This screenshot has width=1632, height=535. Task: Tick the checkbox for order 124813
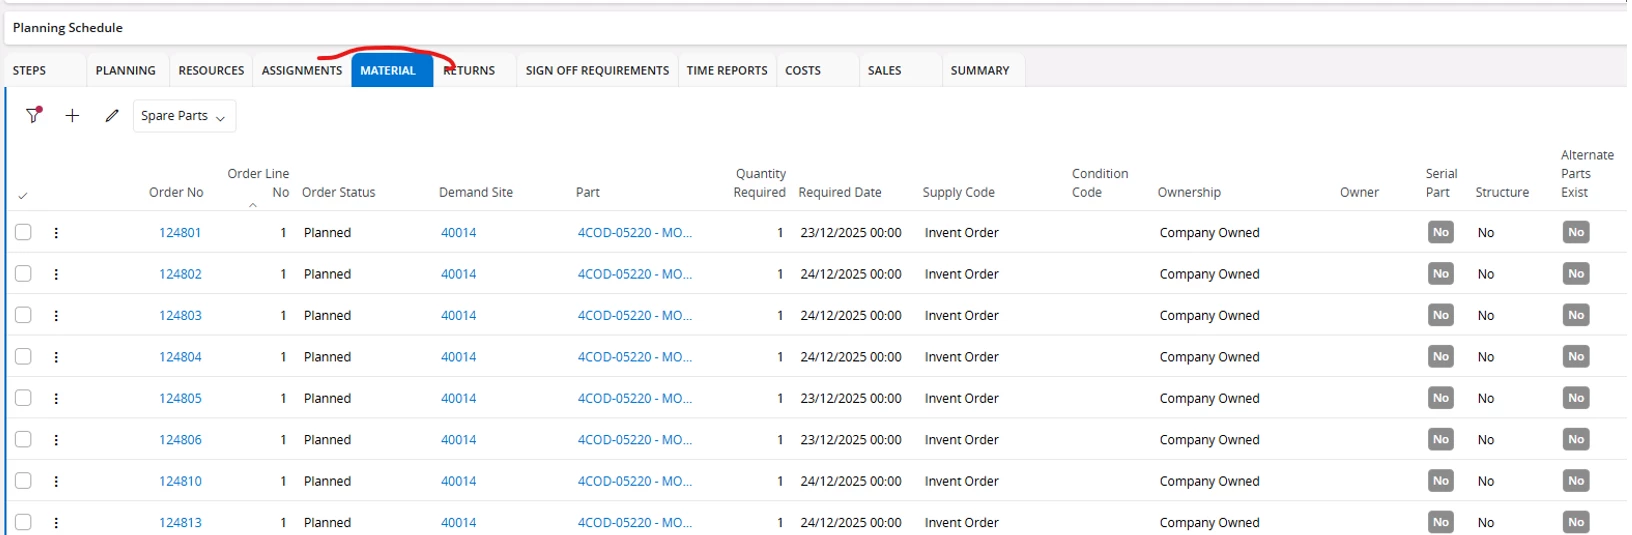click(x=23, y=522)
